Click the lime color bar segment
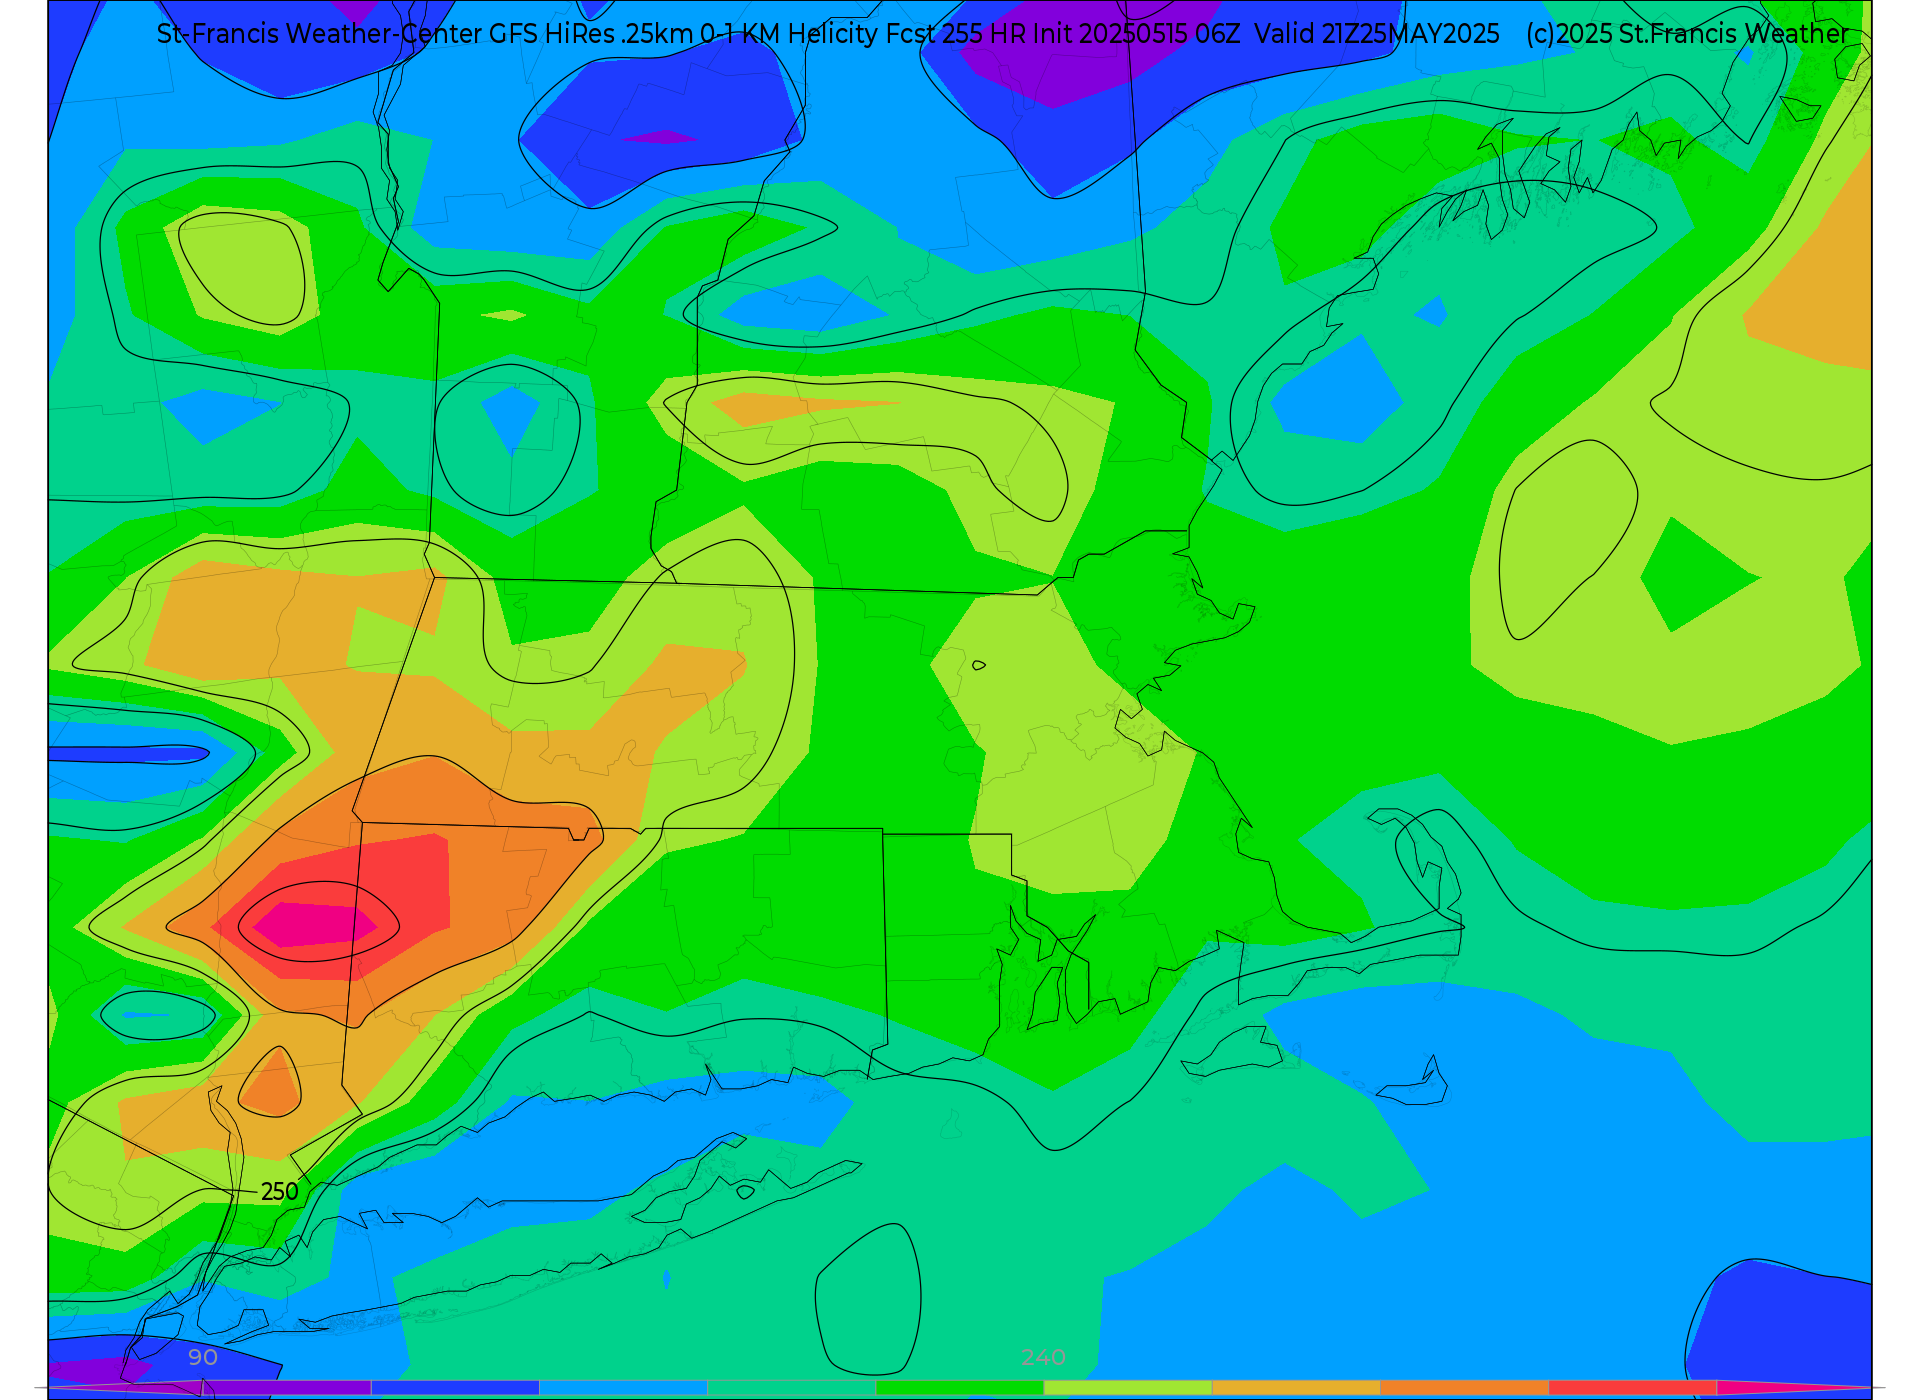Image resolution: width=1920 pixels, height=1400 pixels. (1128, 1388)
